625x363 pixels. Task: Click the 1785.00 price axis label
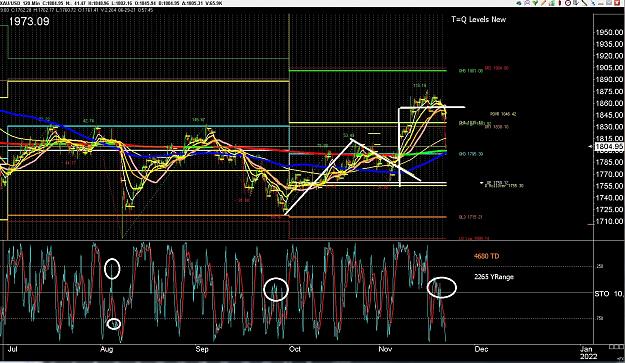609,162
